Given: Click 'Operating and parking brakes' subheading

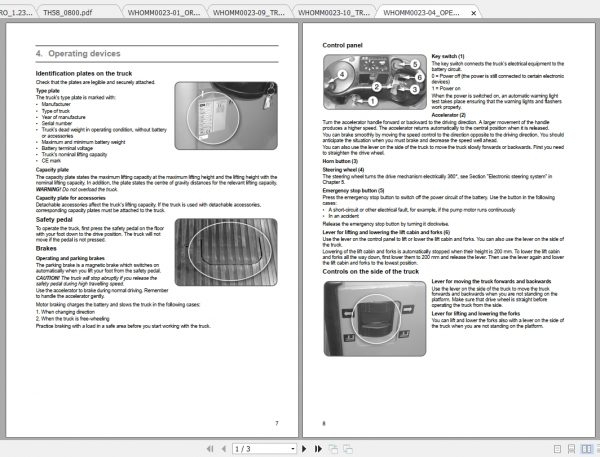Looking at the screenshot, I should pos(70,258).
